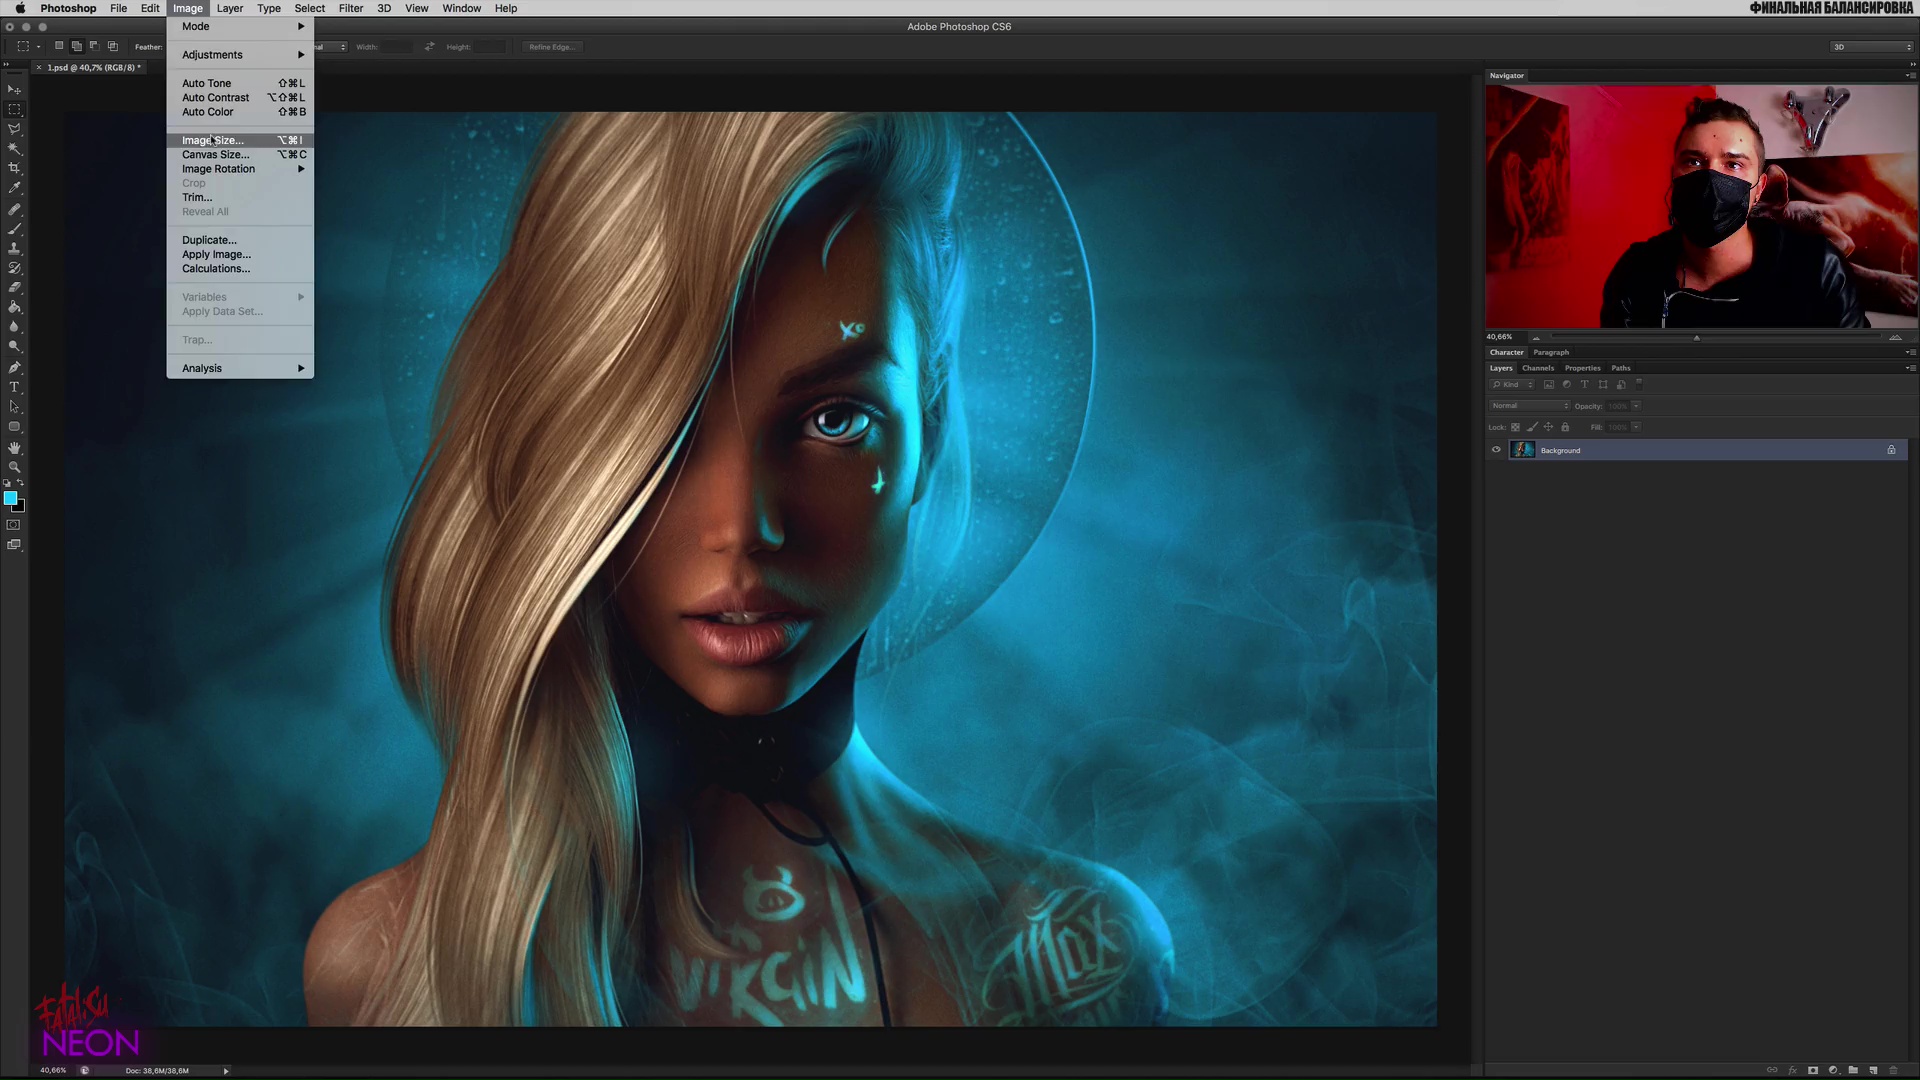1920x1080 pixels.
Task: Select the Eraser tool
Action: [x=14, y=287]
